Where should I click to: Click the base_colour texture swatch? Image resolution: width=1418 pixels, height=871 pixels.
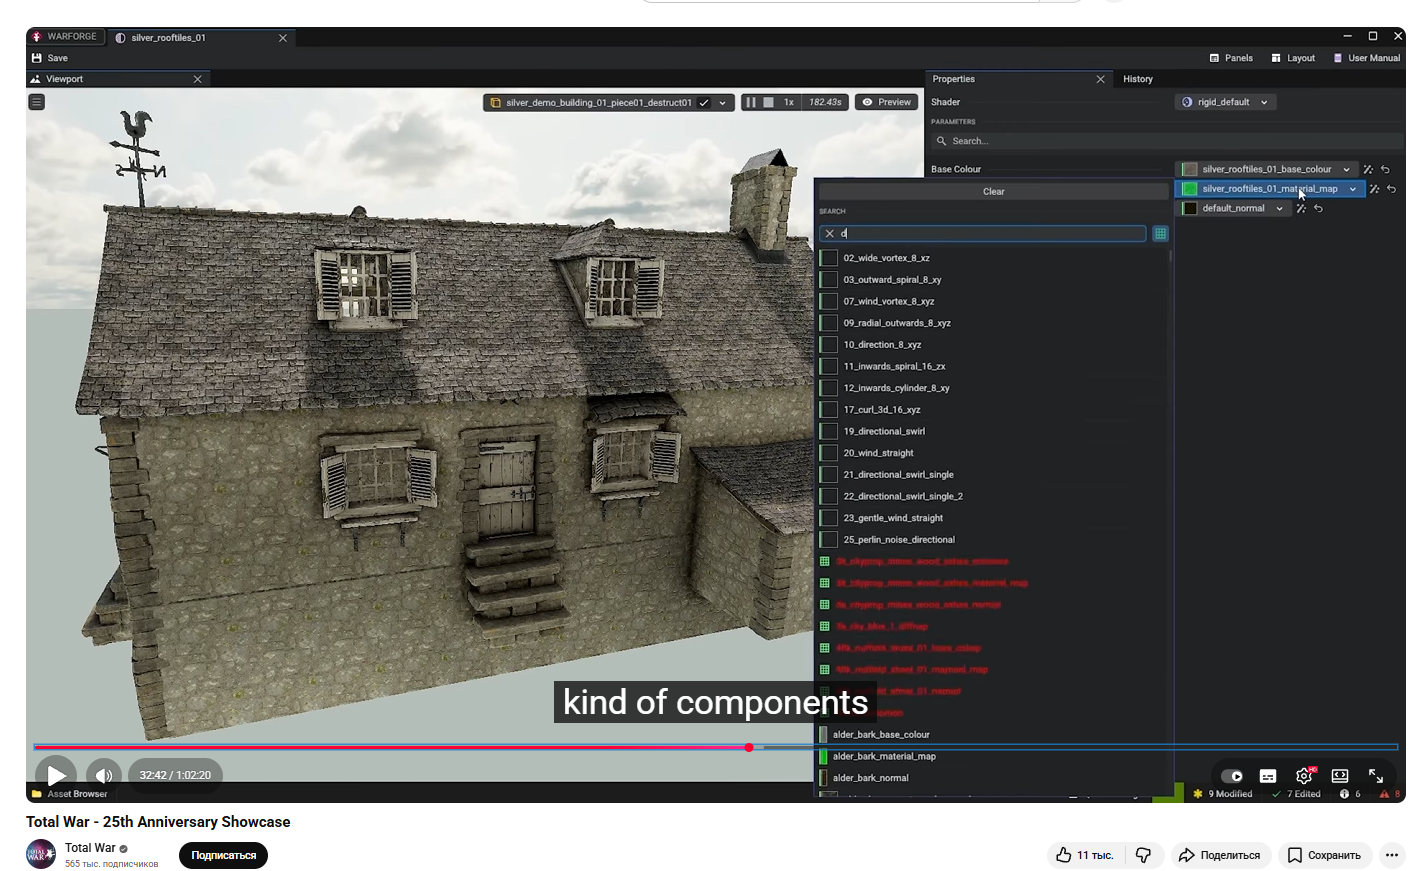(1189, 170)
